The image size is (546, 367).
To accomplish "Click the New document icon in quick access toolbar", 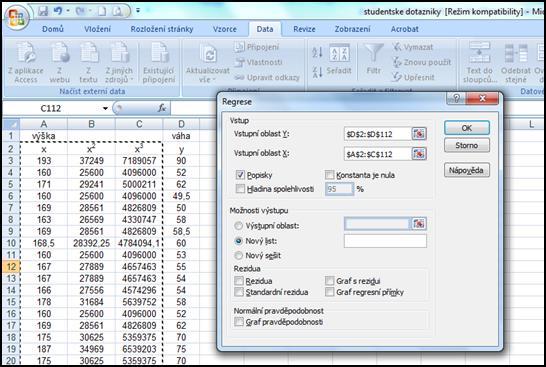I will coord(102,11).
